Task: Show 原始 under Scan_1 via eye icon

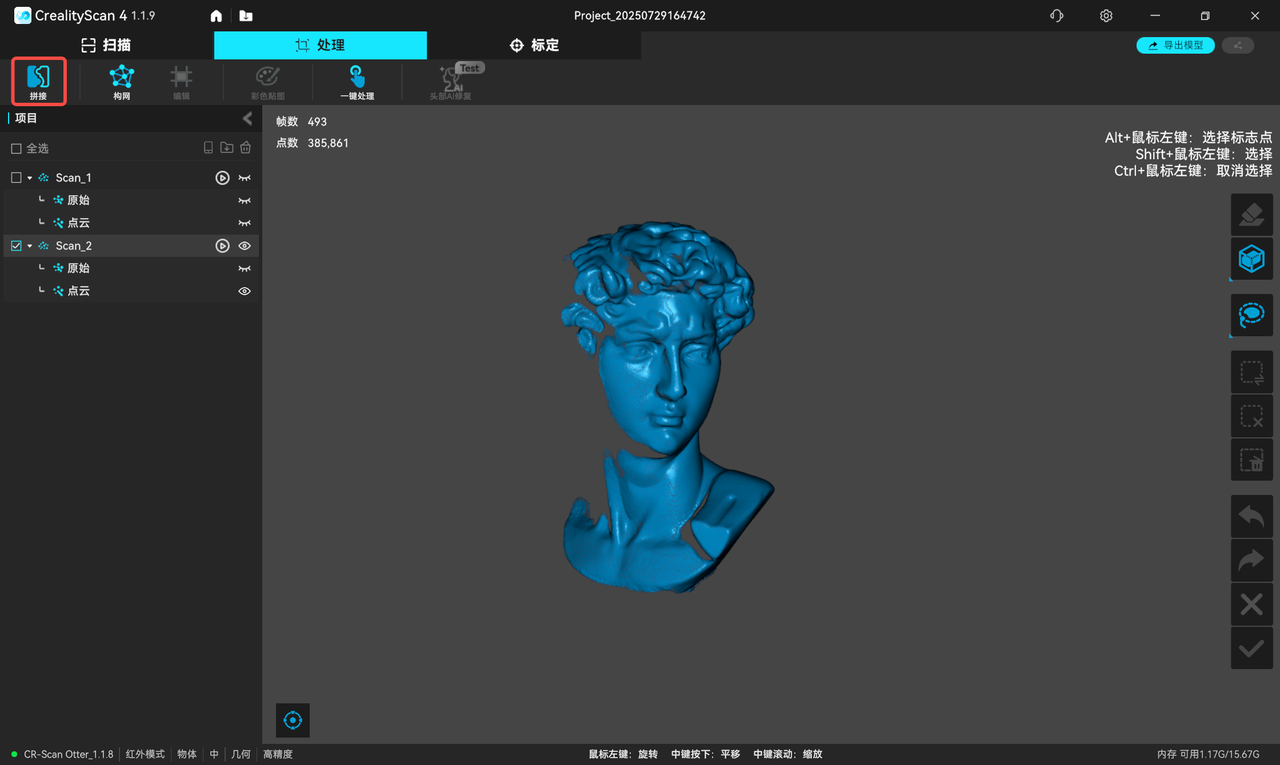Action: (x=244, y=200)
